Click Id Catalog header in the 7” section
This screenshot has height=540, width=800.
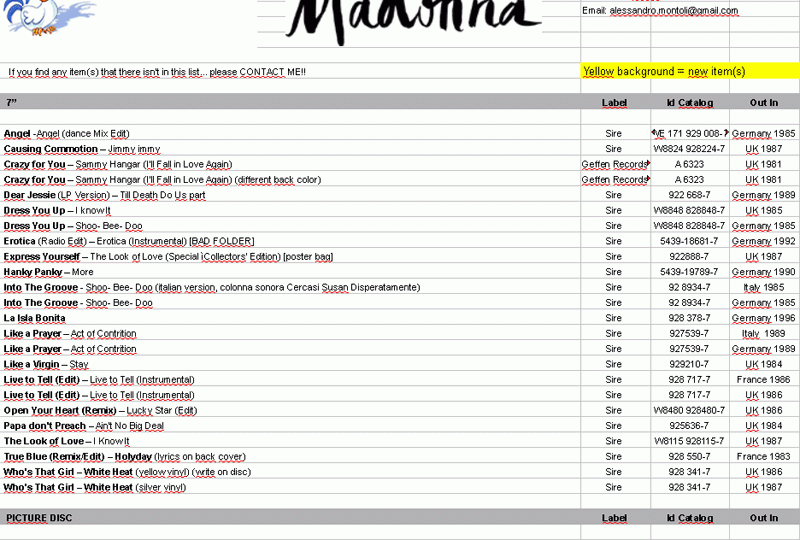(690, 103)
